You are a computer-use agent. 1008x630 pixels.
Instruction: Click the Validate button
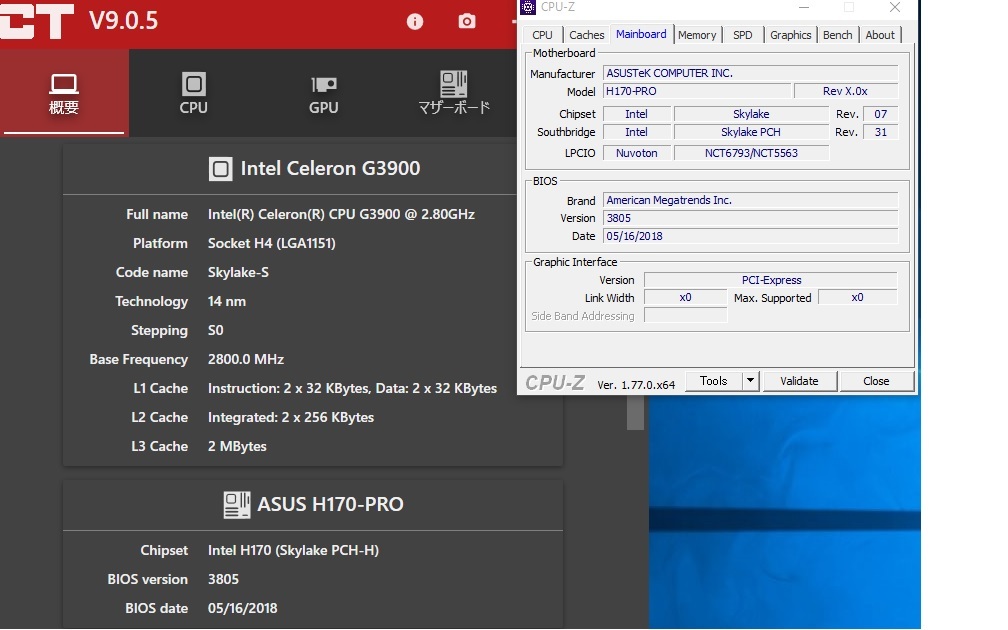pos(799,381)
